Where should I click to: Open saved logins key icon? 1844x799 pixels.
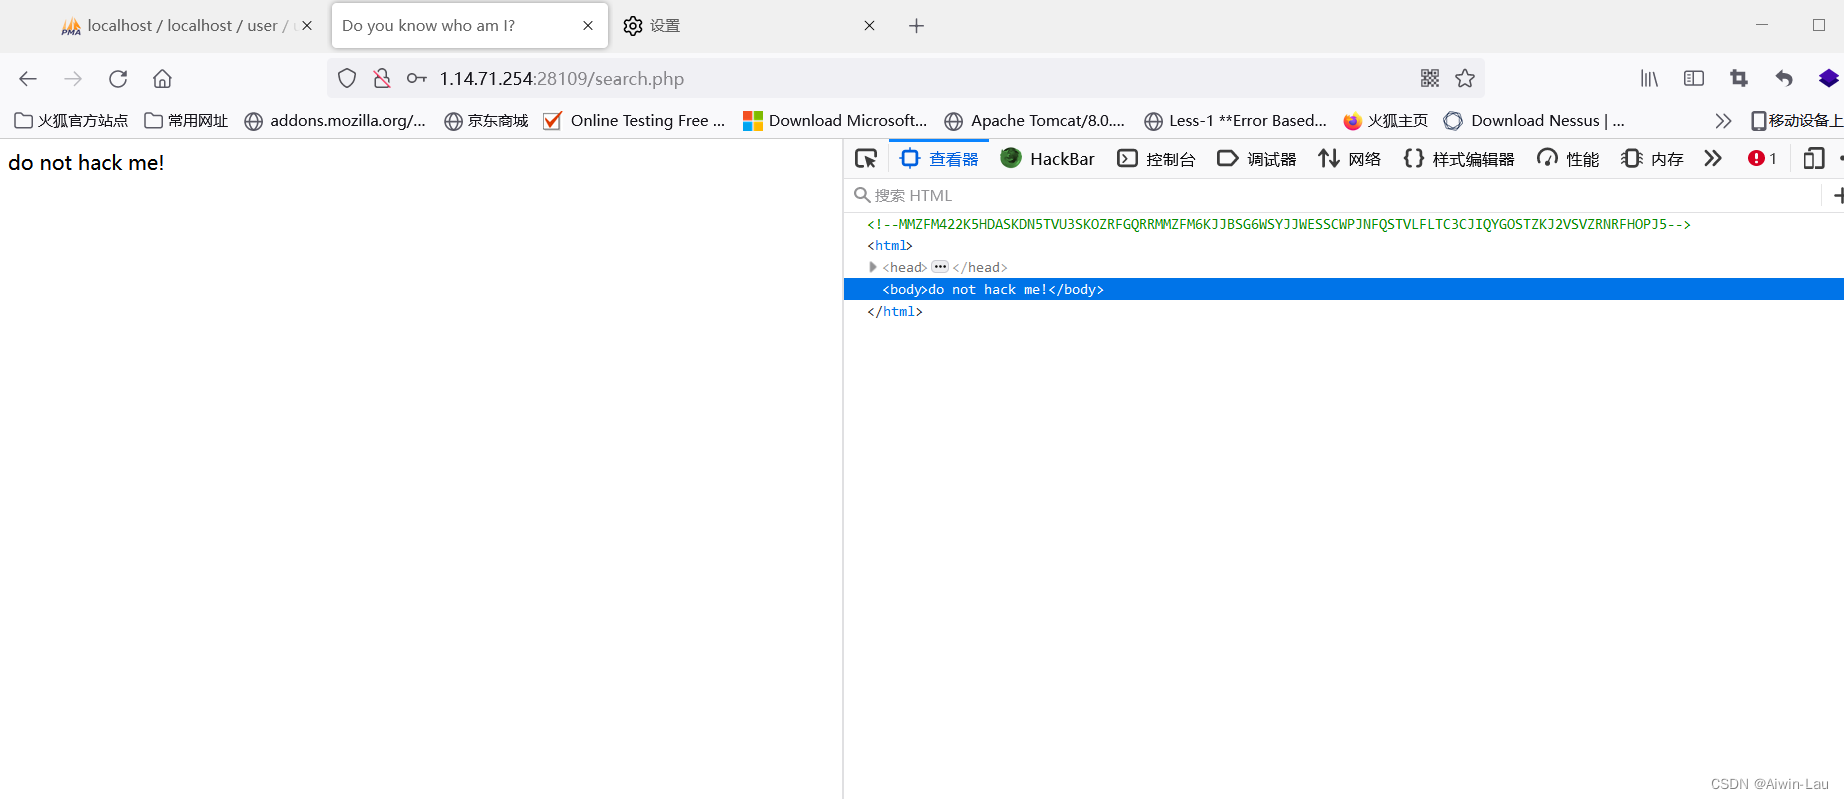[x=417, y=79]
